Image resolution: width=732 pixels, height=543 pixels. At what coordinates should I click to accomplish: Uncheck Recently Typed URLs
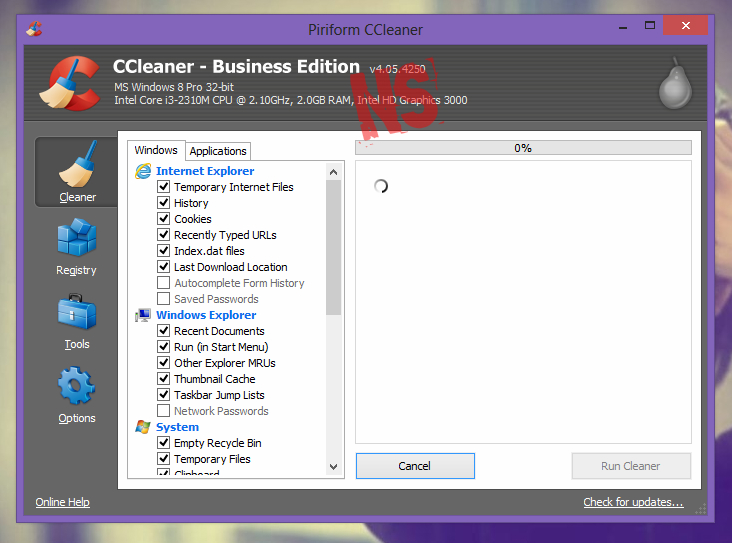coord(163,234)
